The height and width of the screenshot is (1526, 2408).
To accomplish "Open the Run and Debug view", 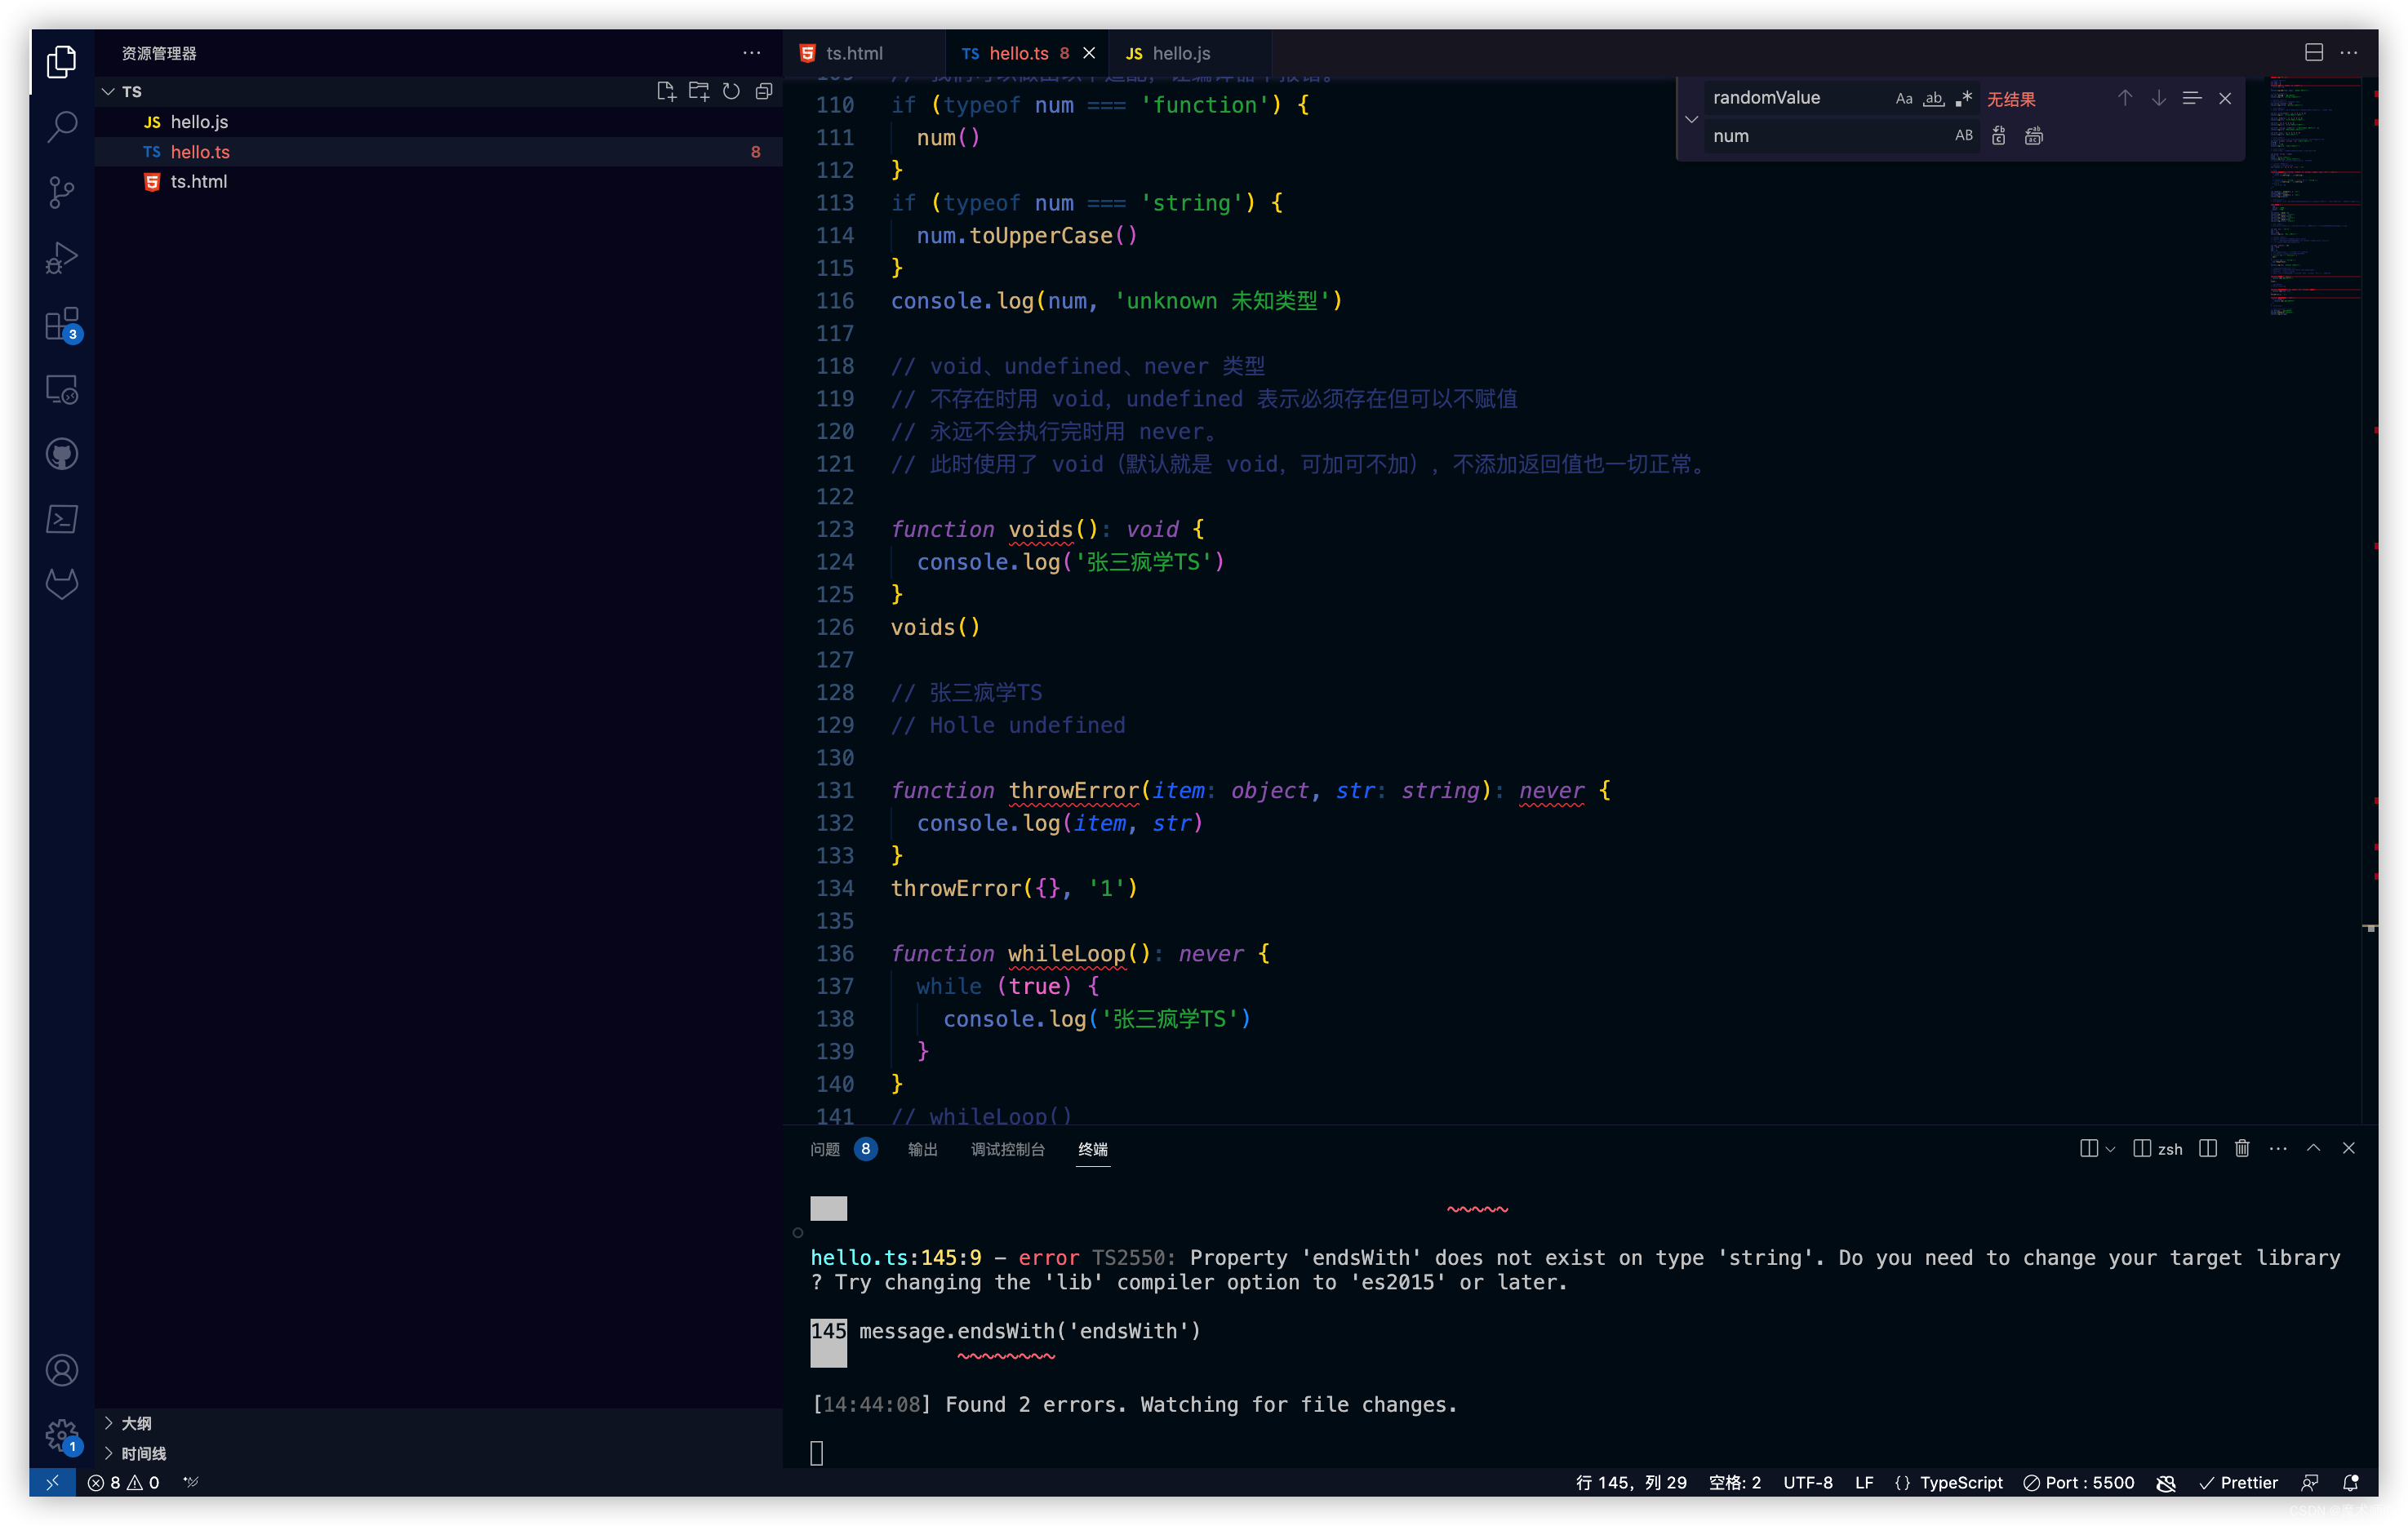I will point(62,257).
